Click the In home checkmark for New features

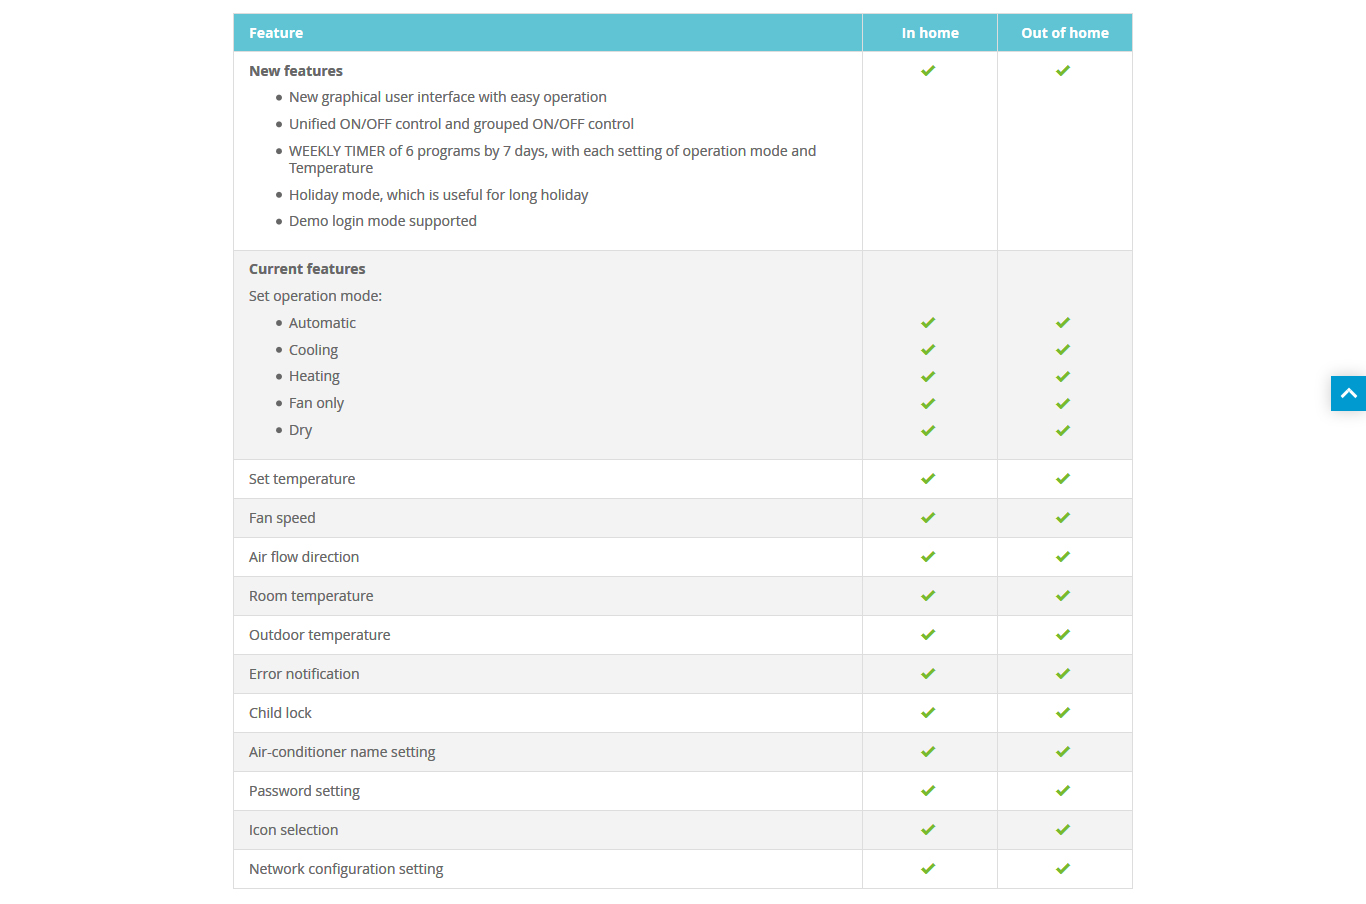pos(928,71)
